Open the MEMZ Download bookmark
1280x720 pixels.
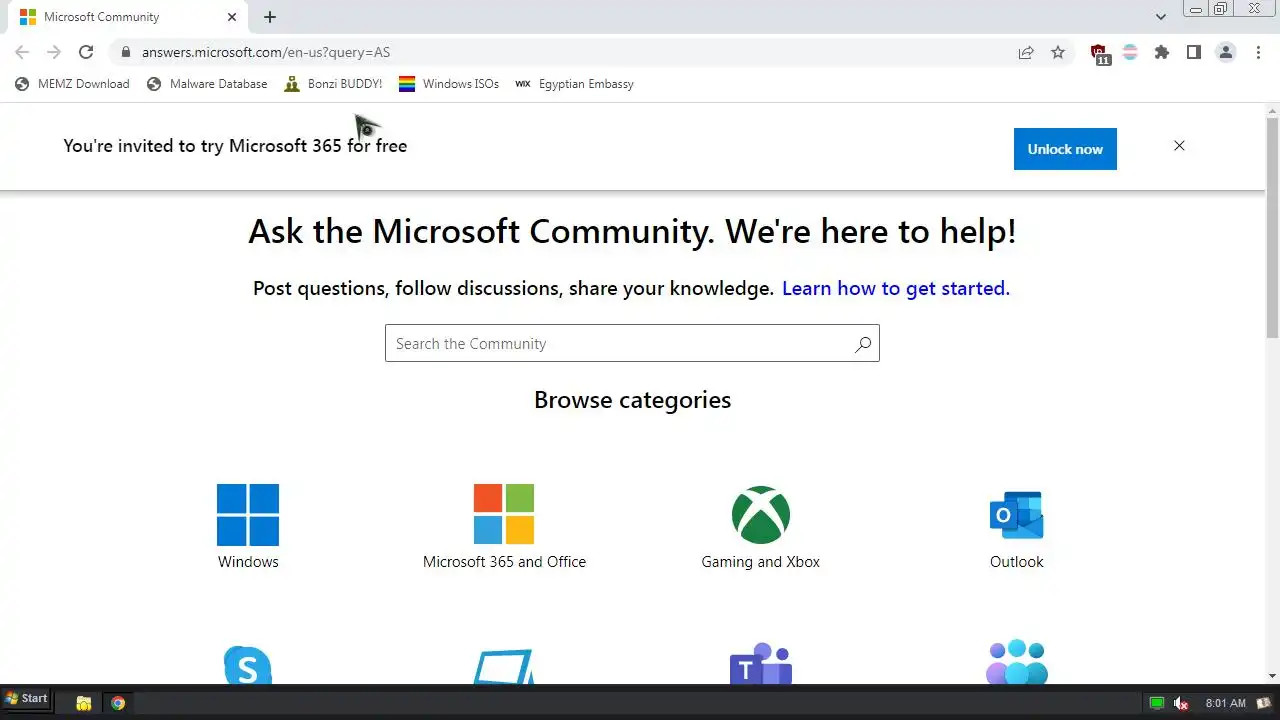(x=72, y=84)
